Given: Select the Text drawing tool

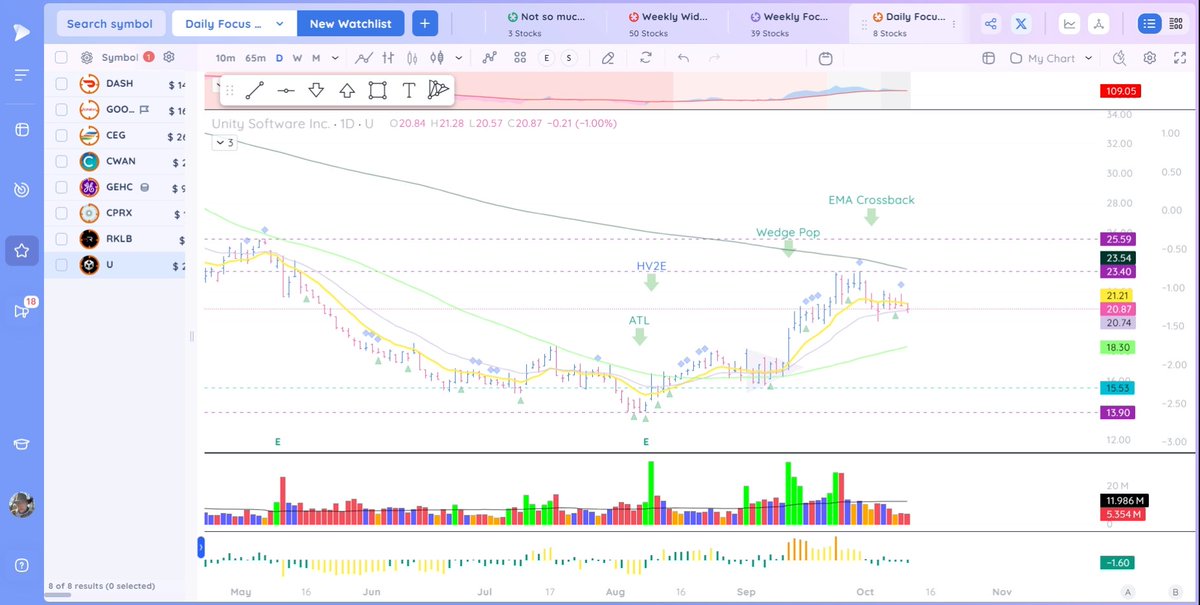Looking at the screenshot, I should click(407, 89).
